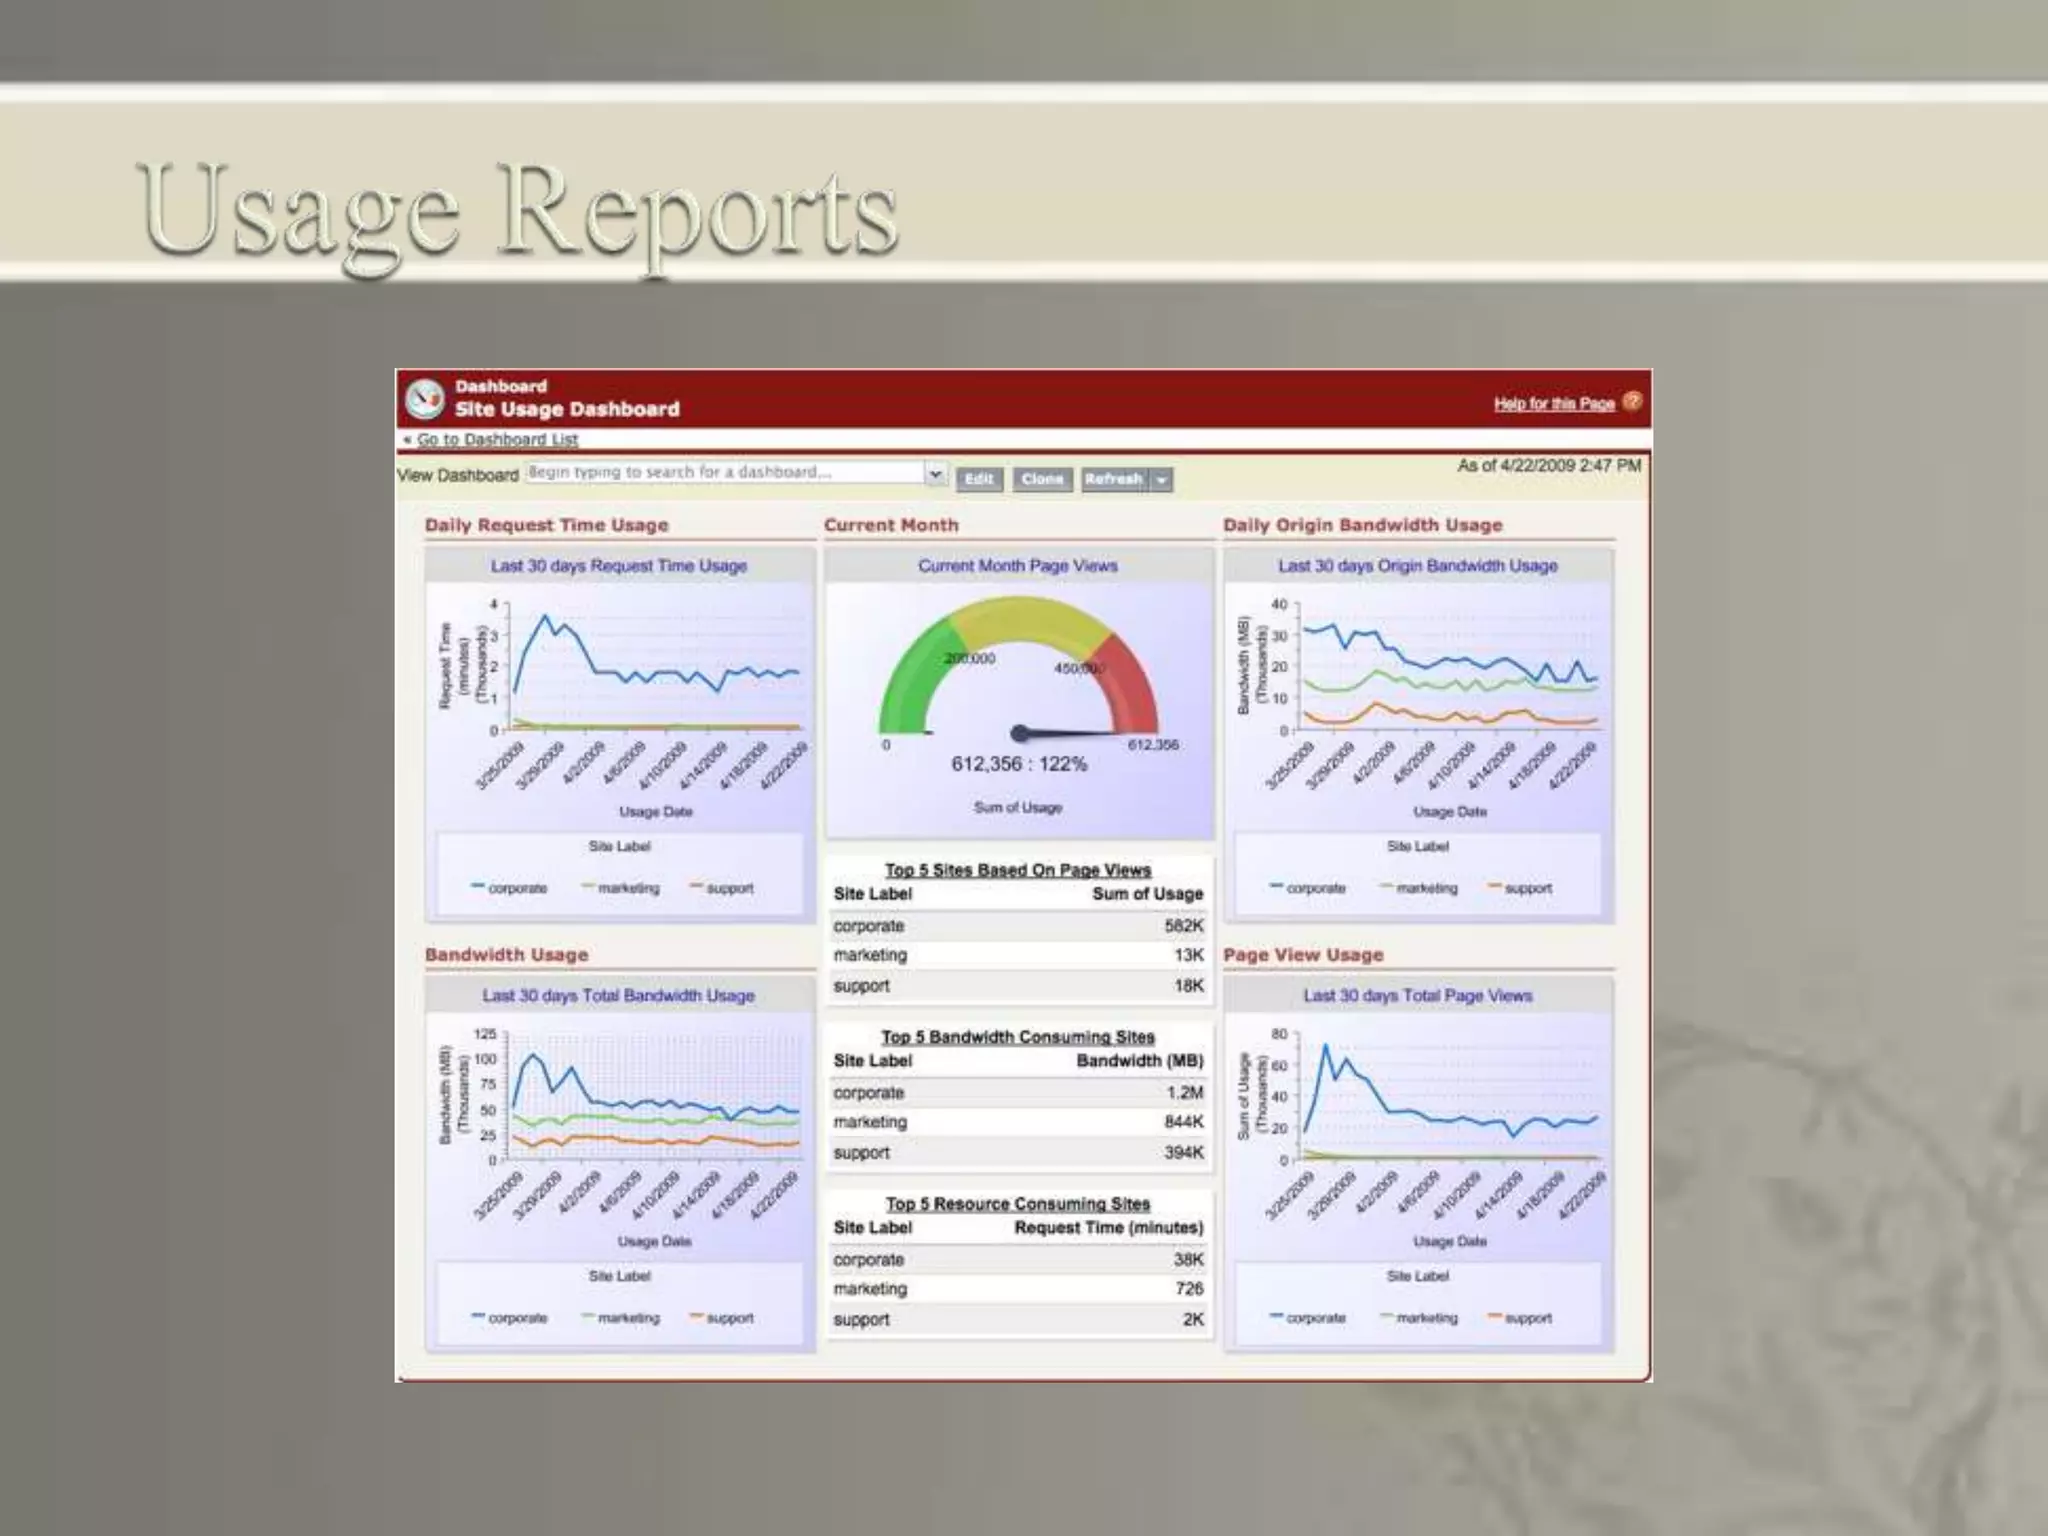Expand the Refresh button dropdown arrow
Viewport: 2048px width, 1536px height.
[x=1161, y=480]
